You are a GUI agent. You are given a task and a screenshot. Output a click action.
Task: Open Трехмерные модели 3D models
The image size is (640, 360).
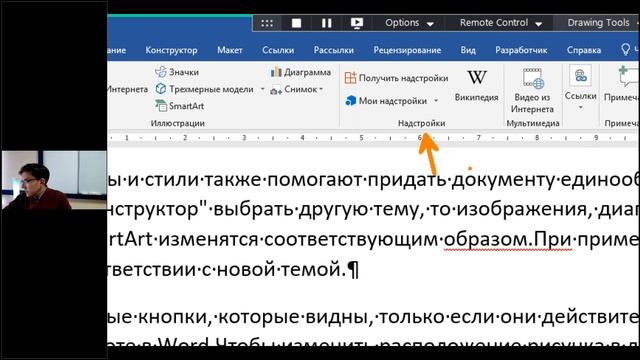(x=205, y=89)
